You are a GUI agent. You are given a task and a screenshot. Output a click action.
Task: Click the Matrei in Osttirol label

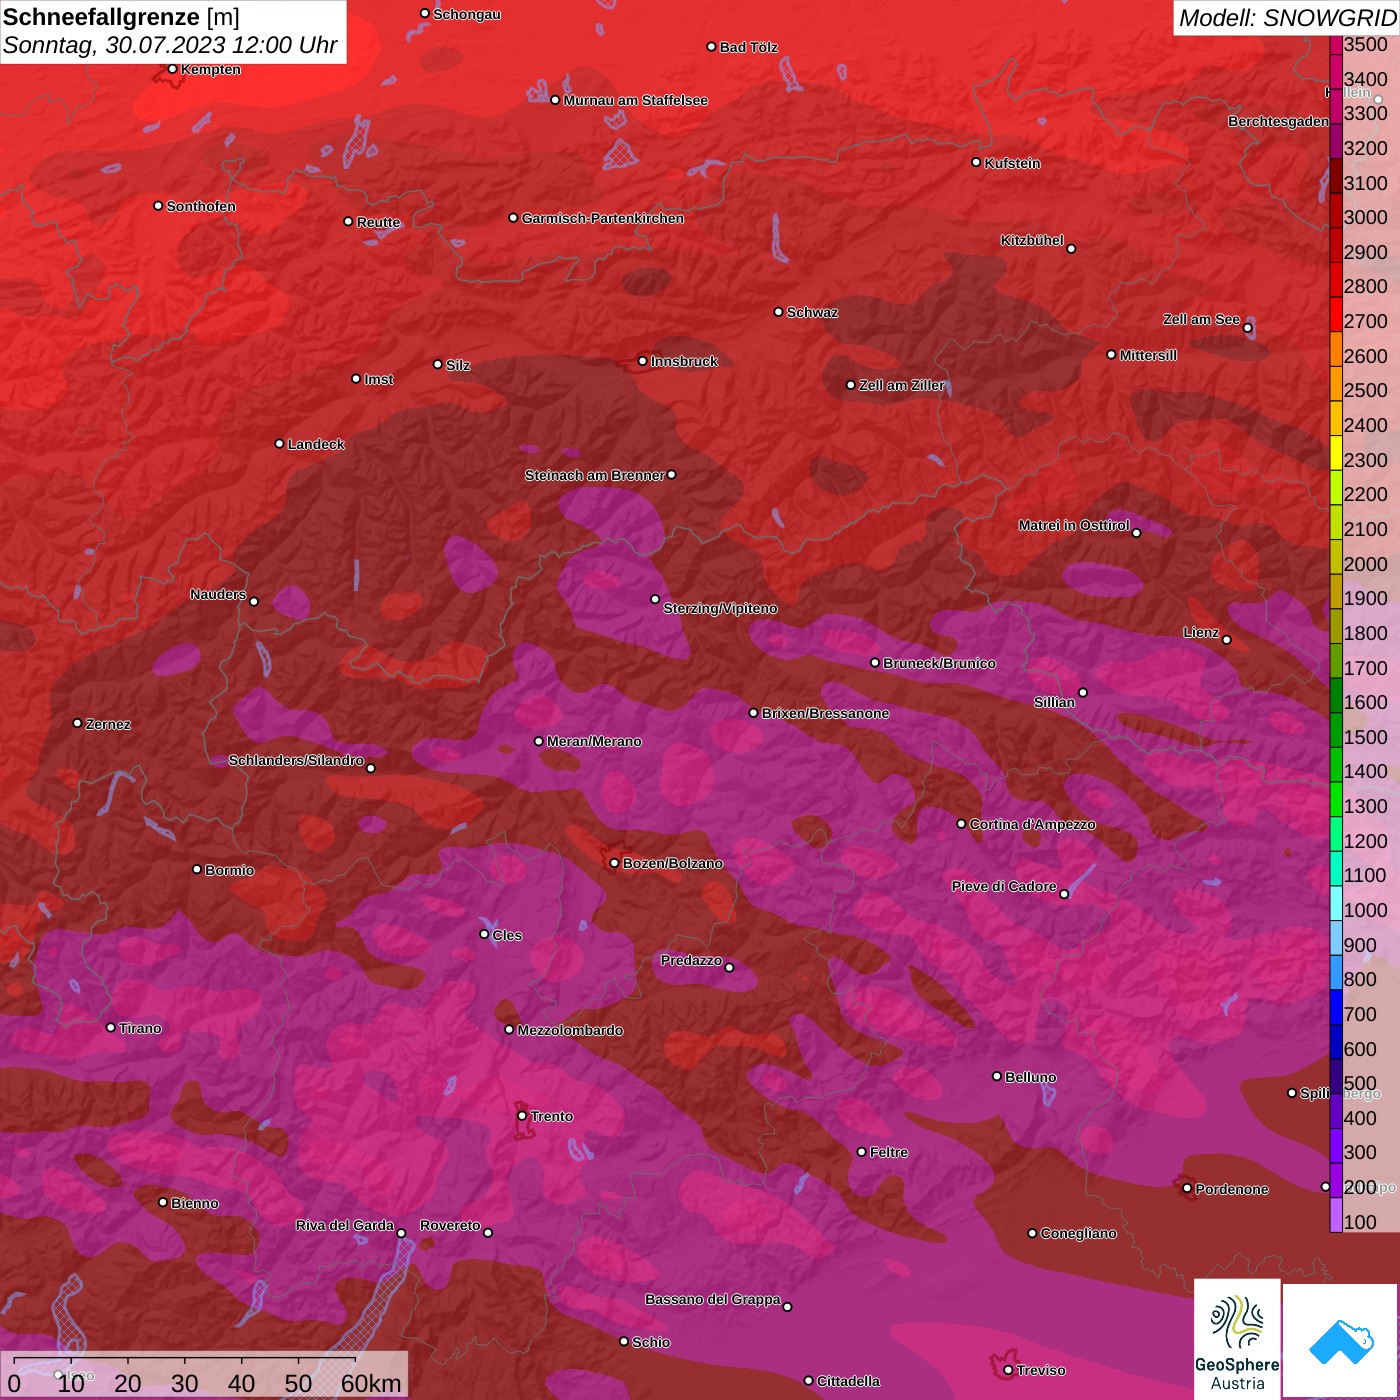[1074, 525]
